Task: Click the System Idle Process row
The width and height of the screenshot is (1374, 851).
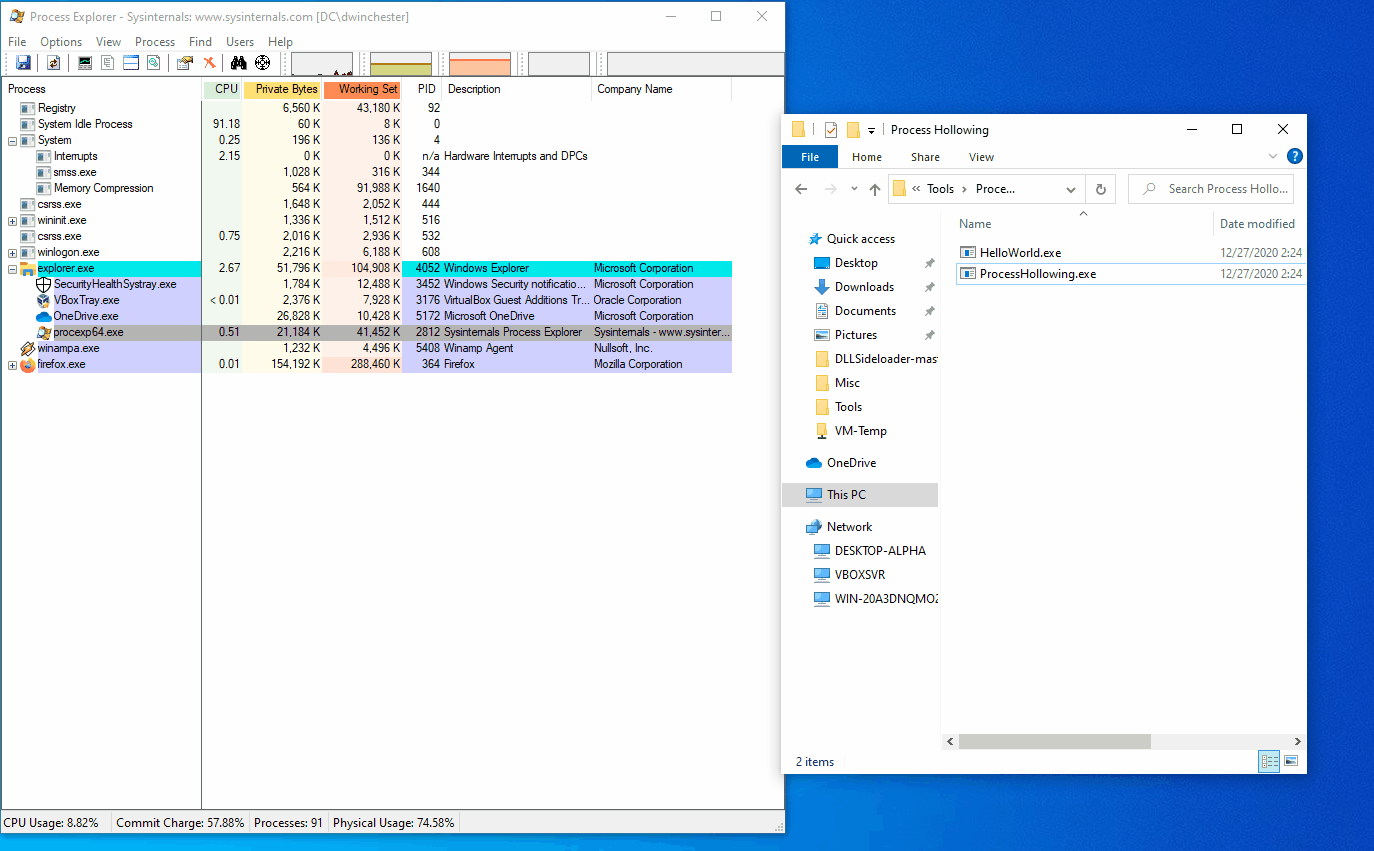Action: 366,124
